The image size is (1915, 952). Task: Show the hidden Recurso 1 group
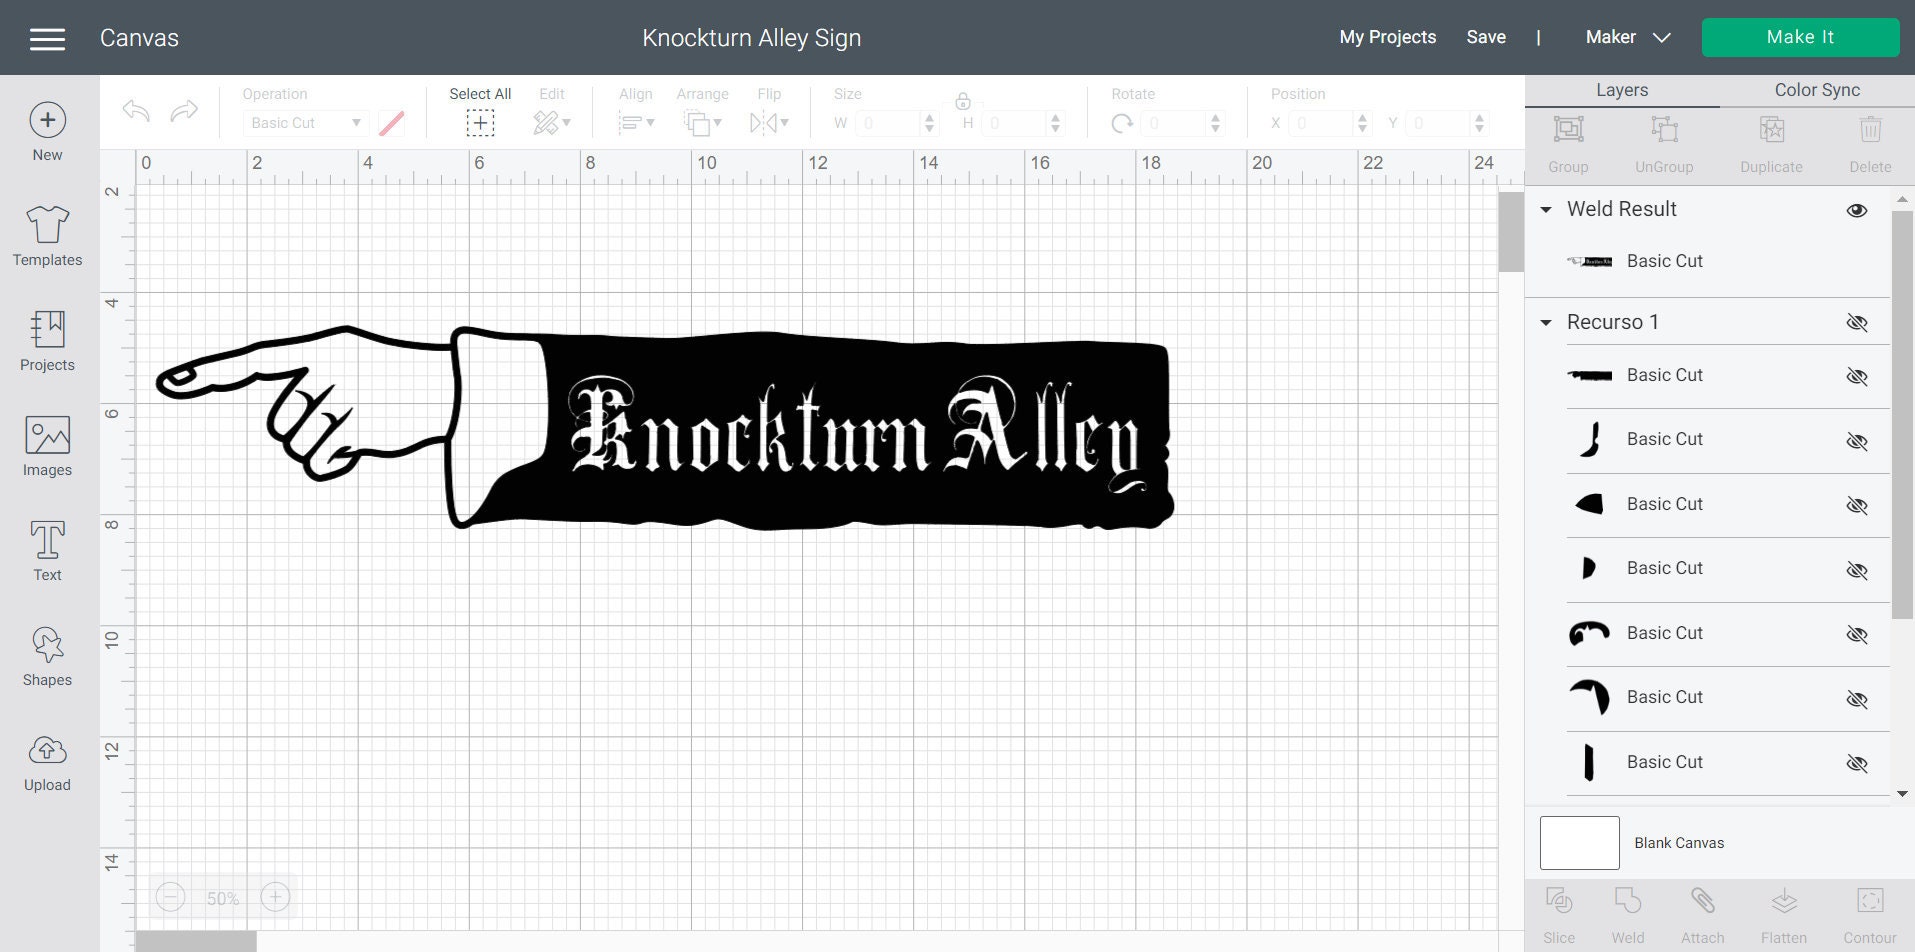1857,323
